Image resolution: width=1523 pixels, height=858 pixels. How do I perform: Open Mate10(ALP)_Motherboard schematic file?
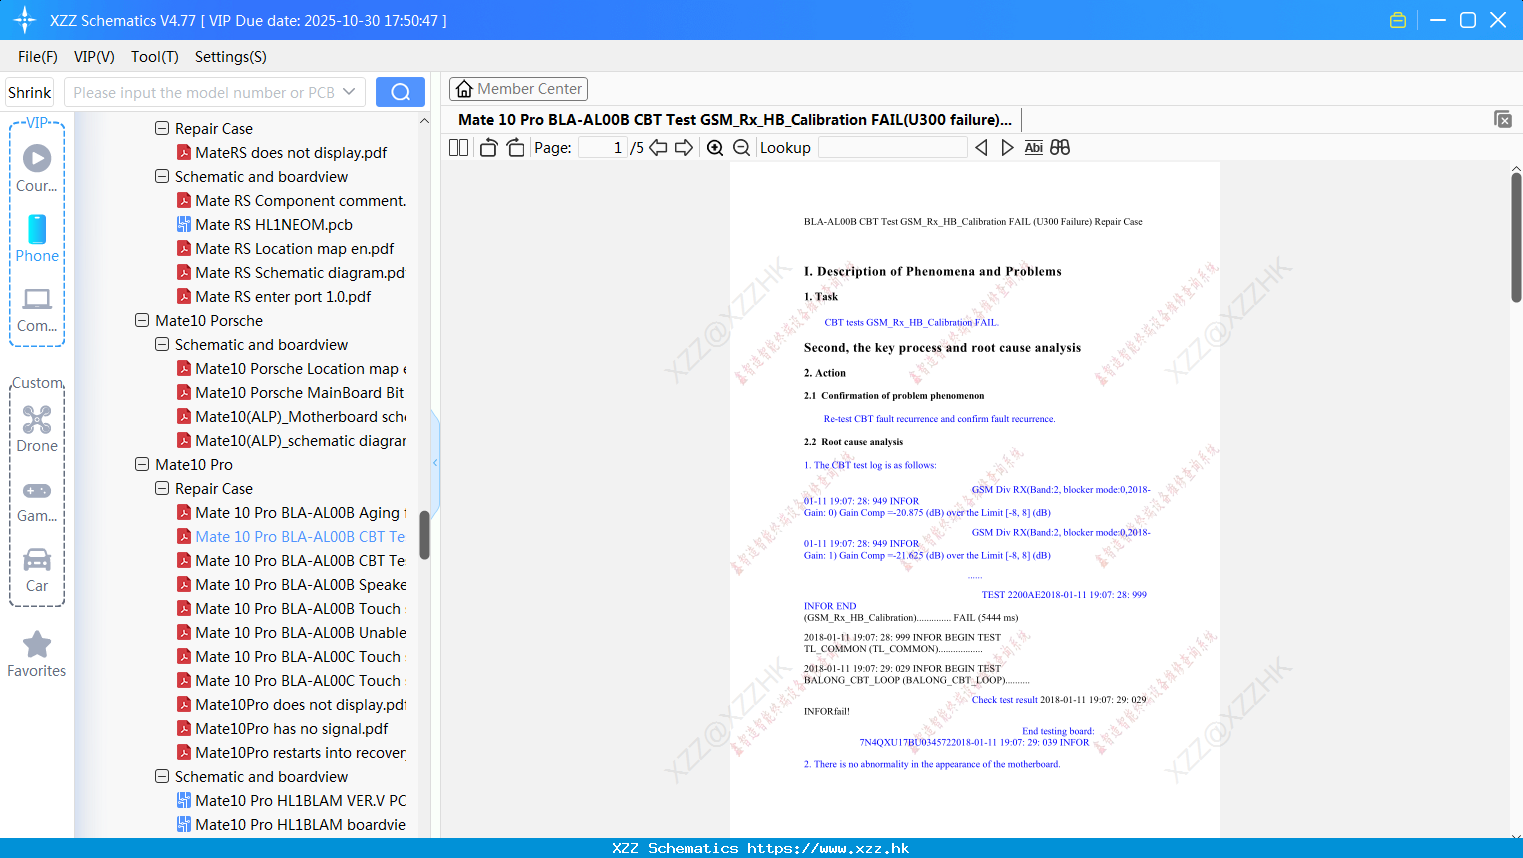pos(291,417)
